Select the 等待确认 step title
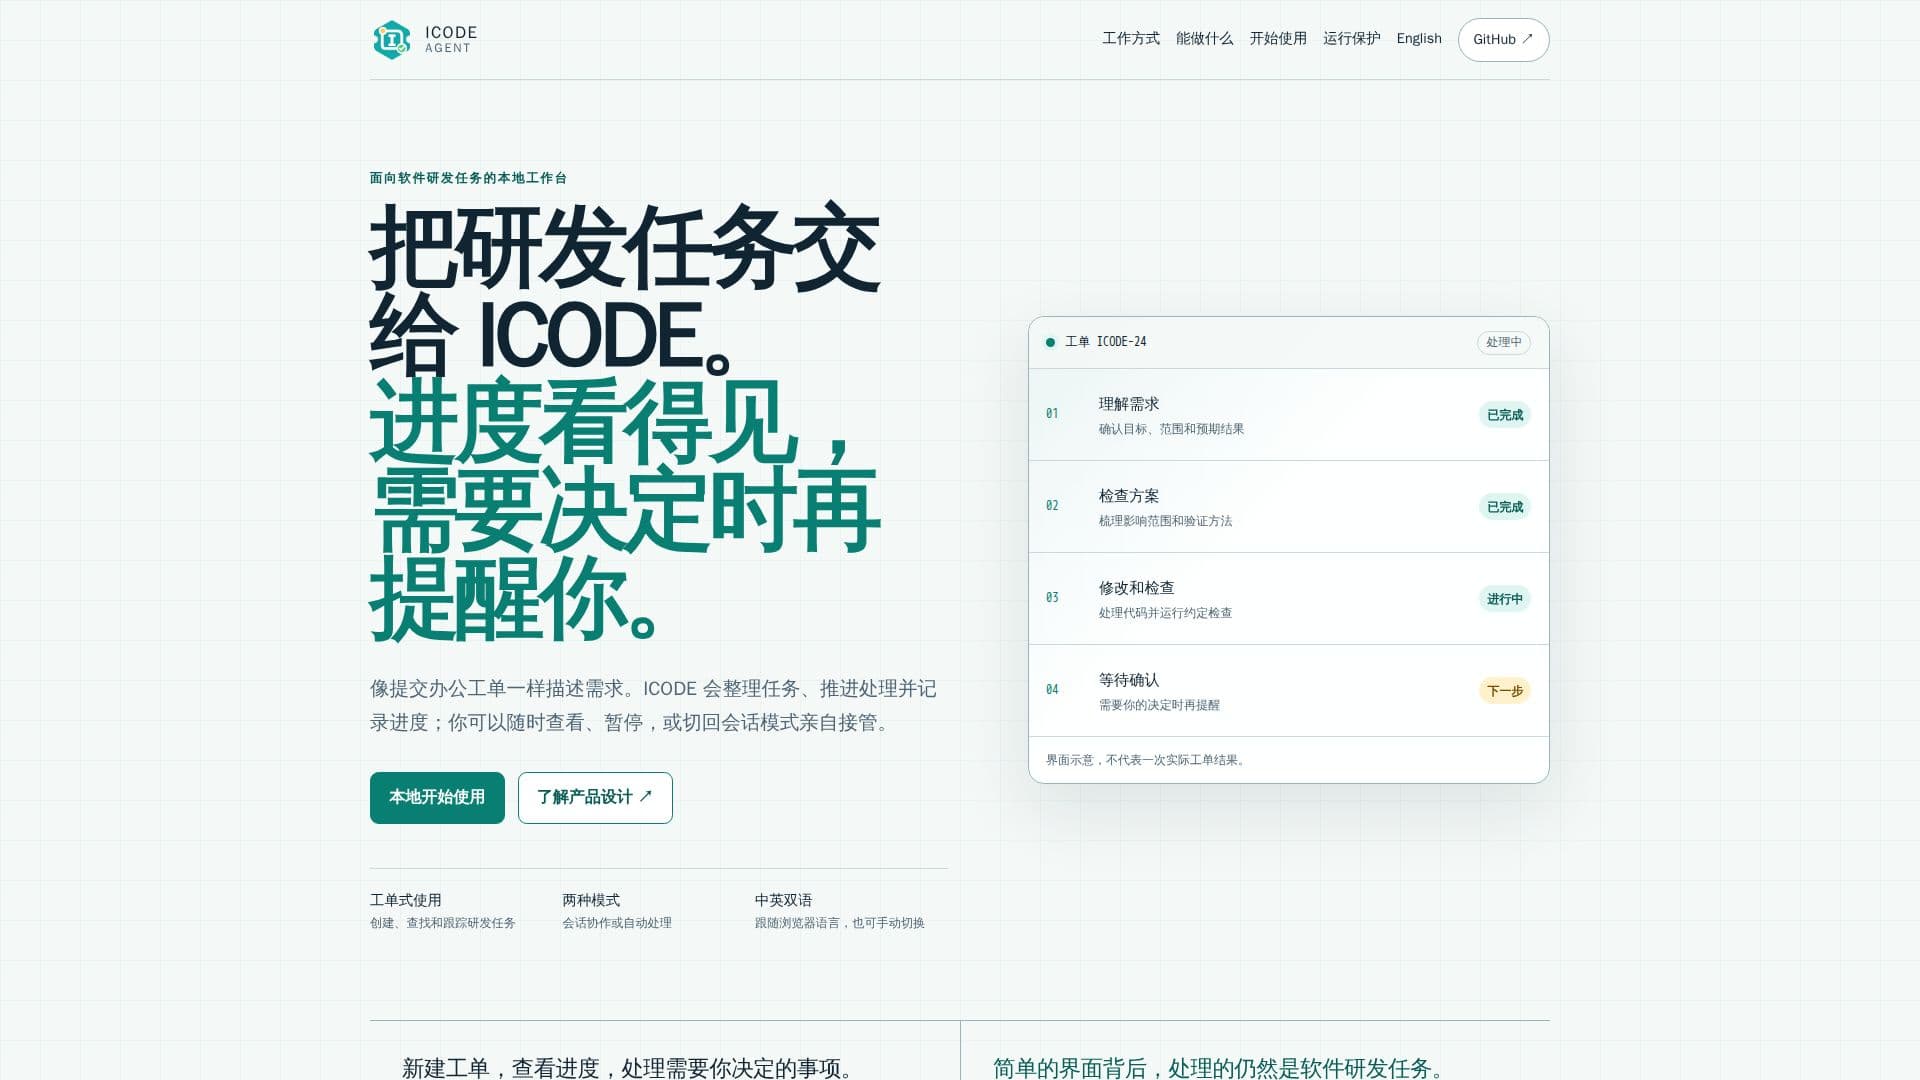 pyautogui.click(x=1129, y=680)
